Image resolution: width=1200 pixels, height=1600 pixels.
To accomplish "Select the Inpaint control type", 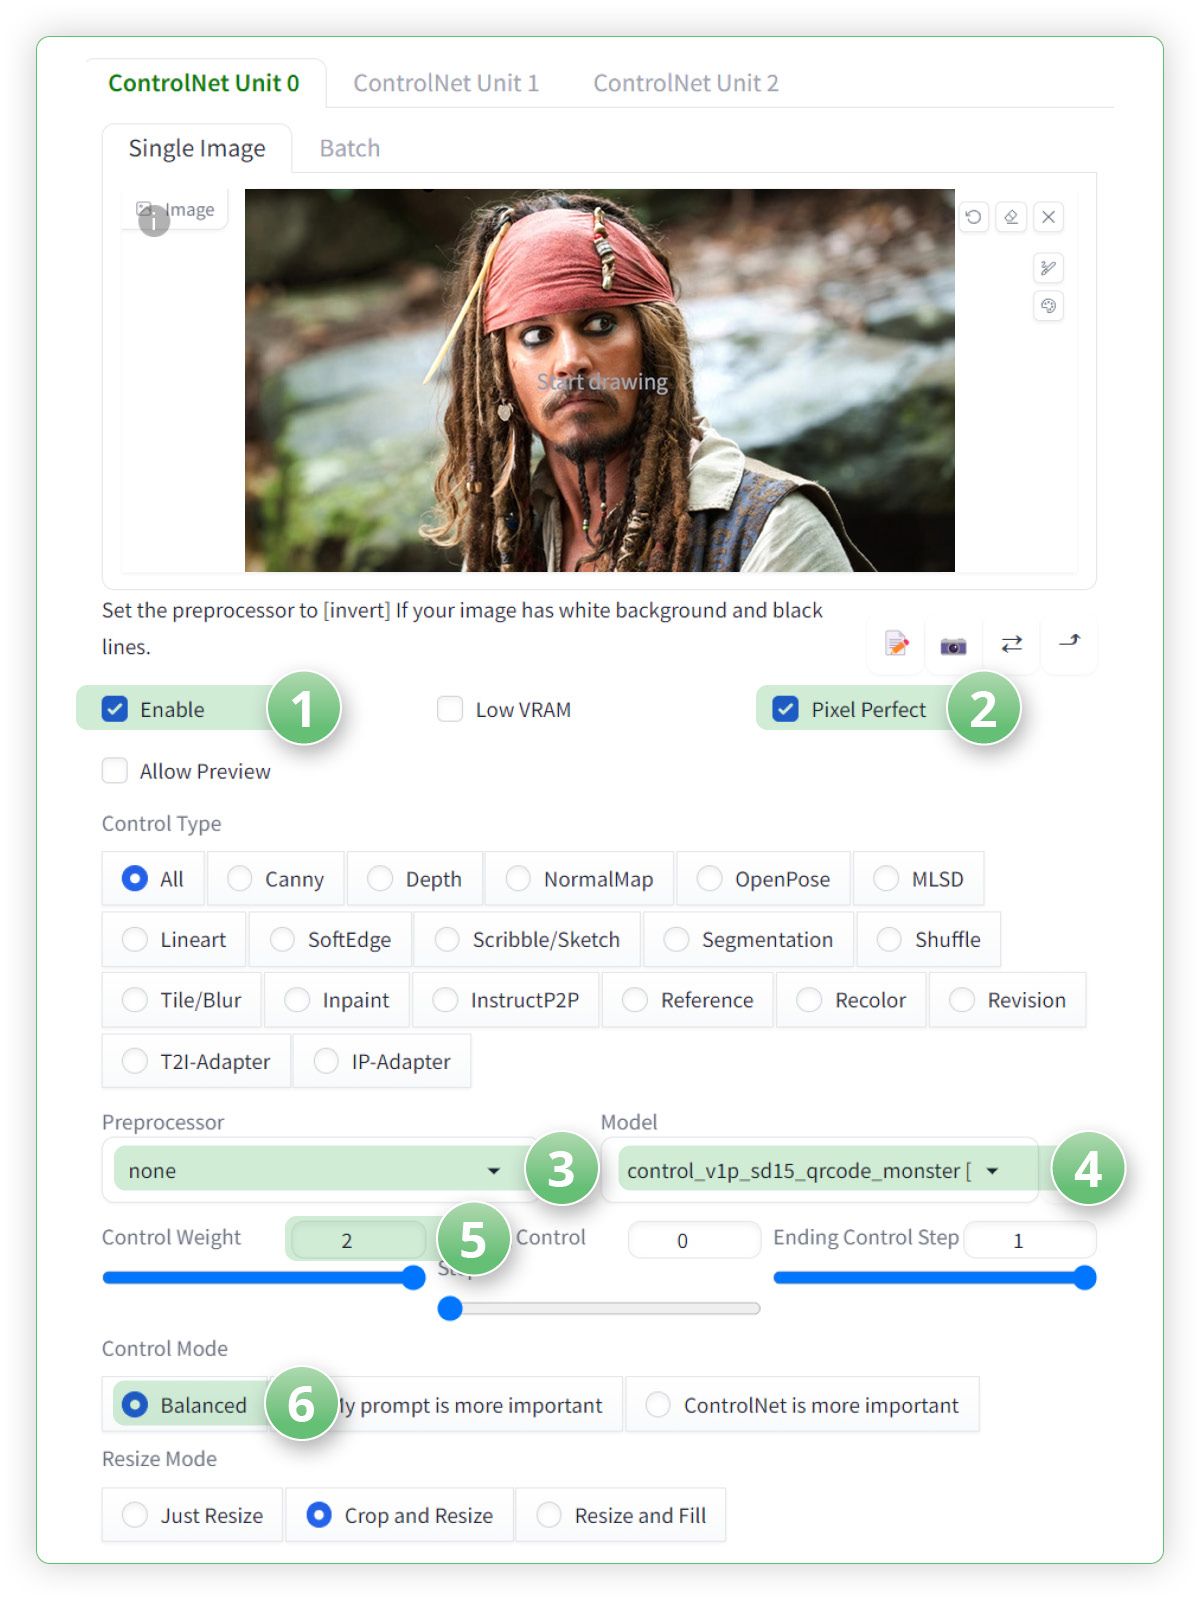I will [337, 1000].
